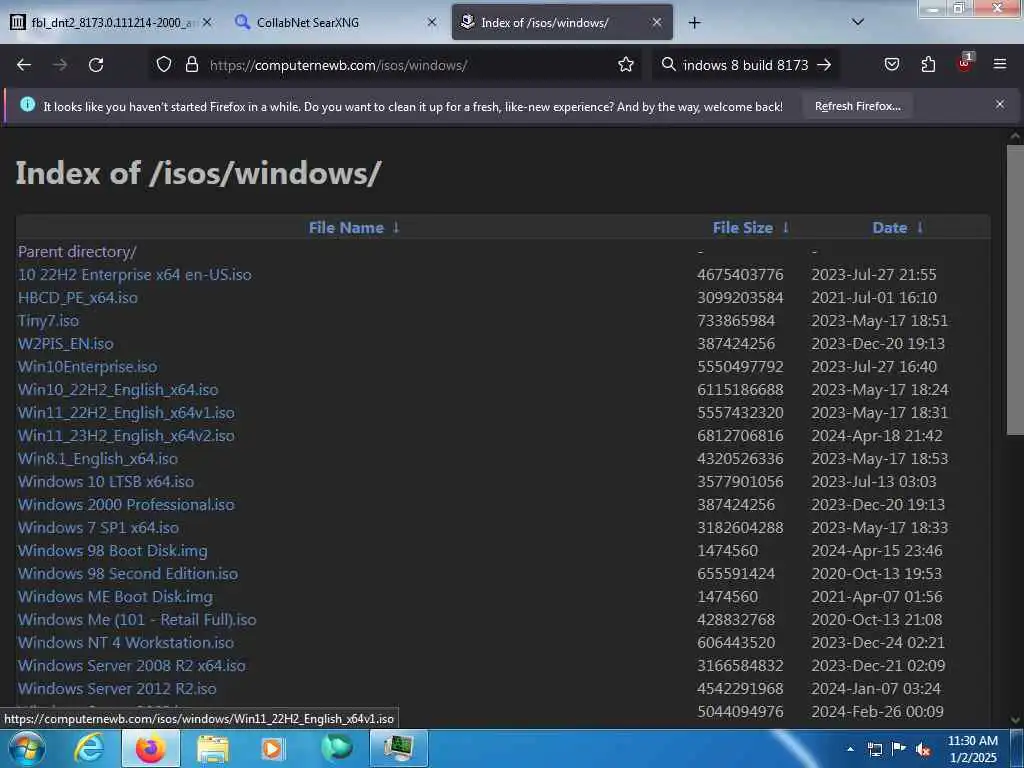Click Windows Me (101 - Retail Full).iso
Viewport: 1024px width, 768px height.
137,619
